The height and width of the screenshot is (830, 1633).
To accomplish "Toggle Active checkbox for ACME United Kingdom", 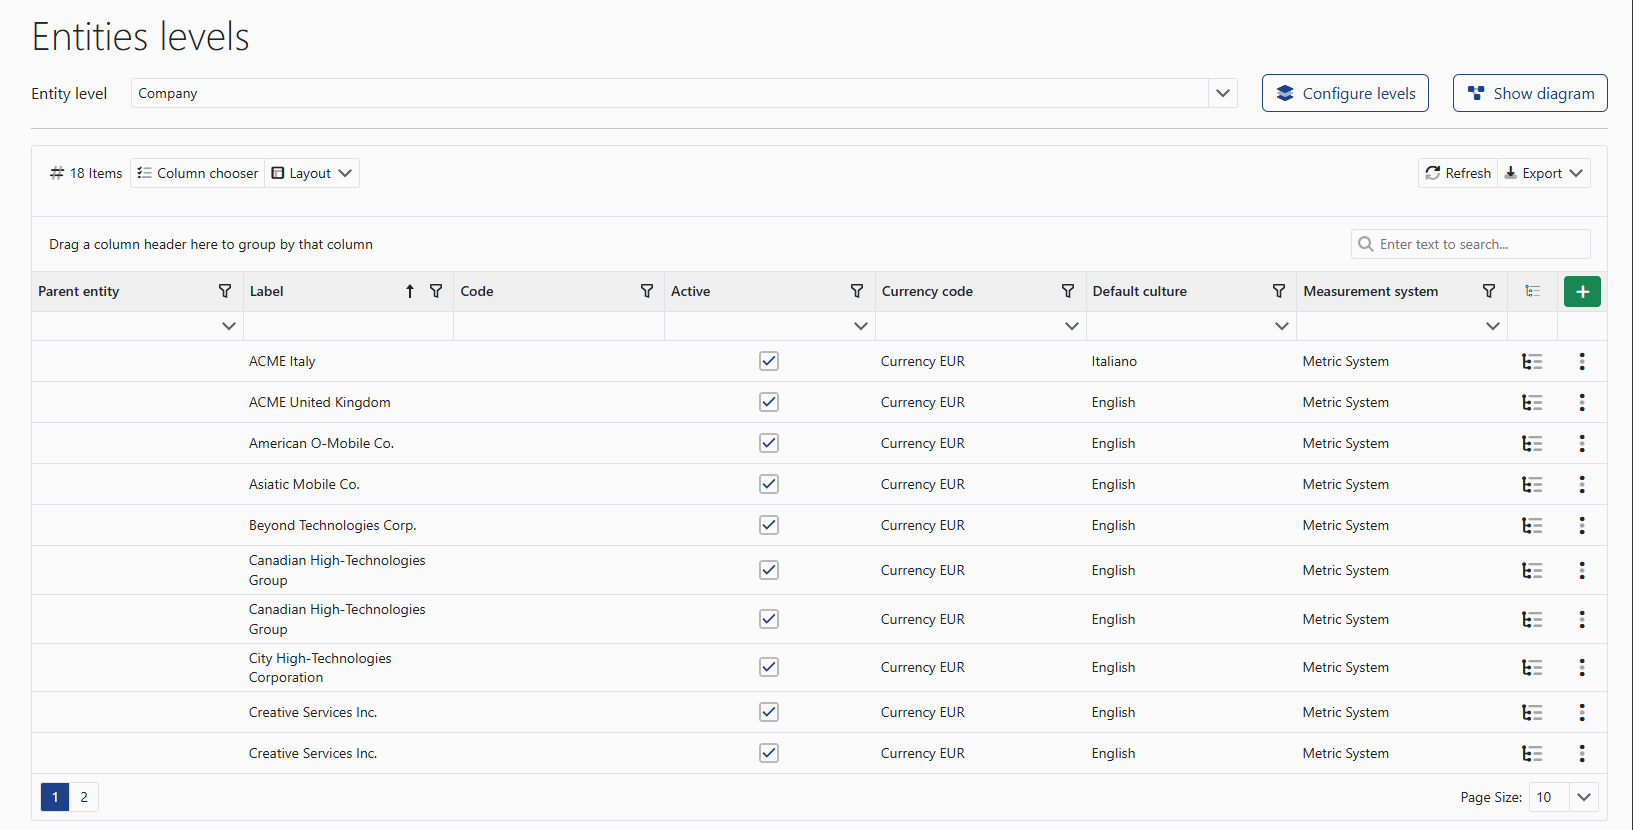I will click(768, 402).
